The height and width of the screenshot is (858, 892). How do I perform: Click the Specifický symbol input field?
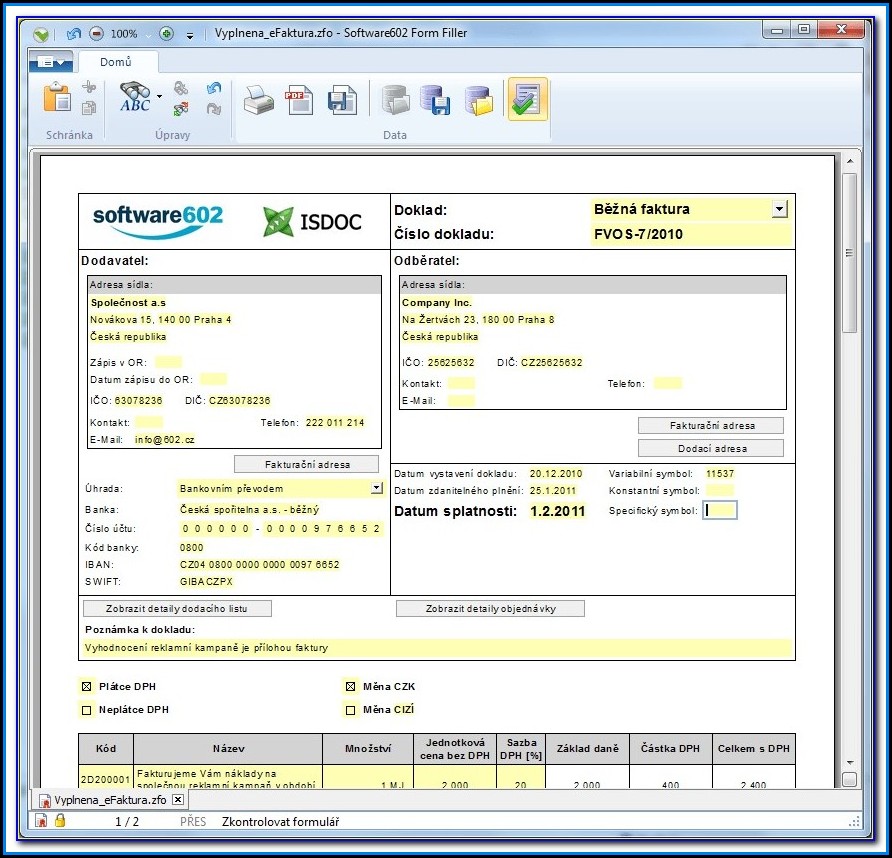720,510
